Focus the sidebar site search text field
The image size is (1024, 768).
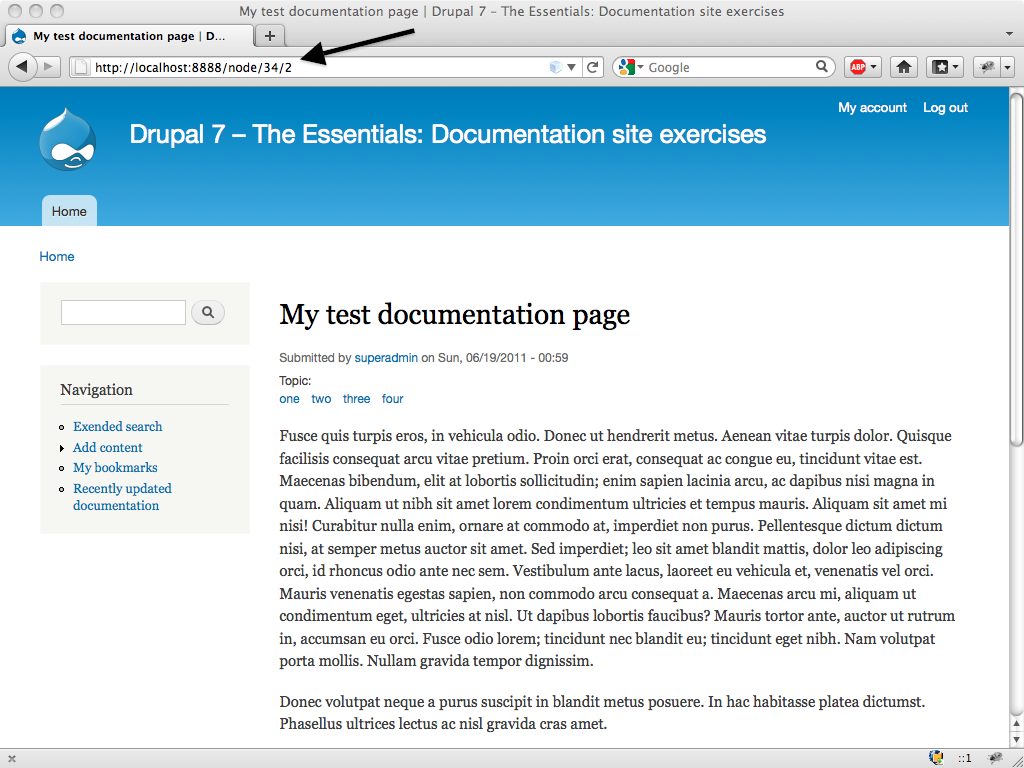pos(123,313)
